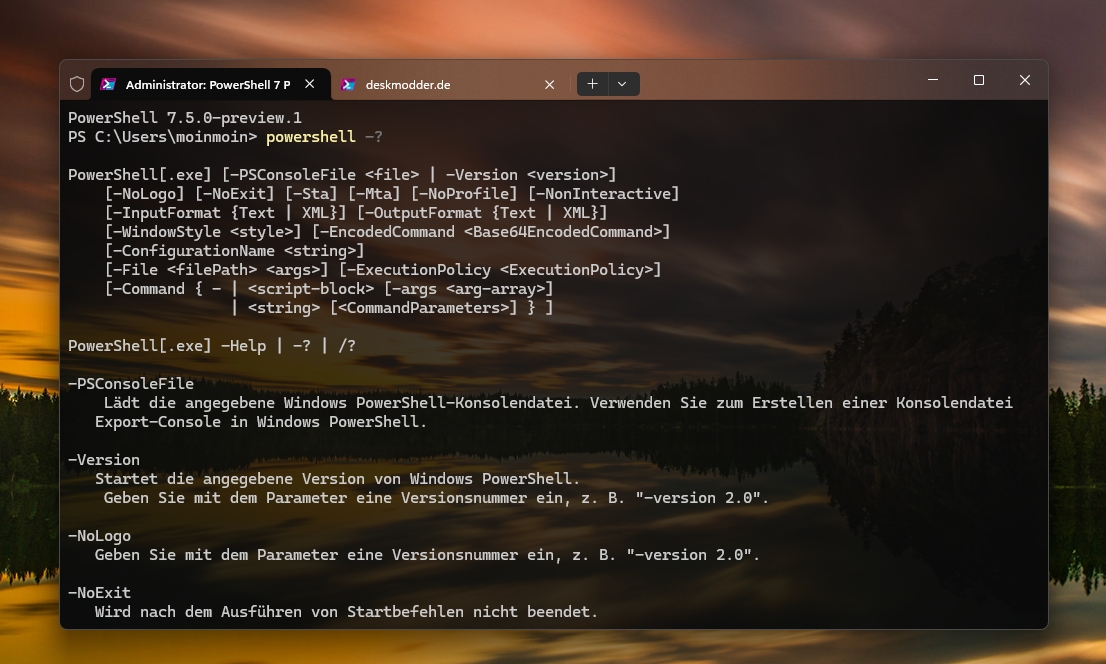Click the administrator shield icon in the tab bar
Viewport: 1106px width, 664px height.
point(77,85)
